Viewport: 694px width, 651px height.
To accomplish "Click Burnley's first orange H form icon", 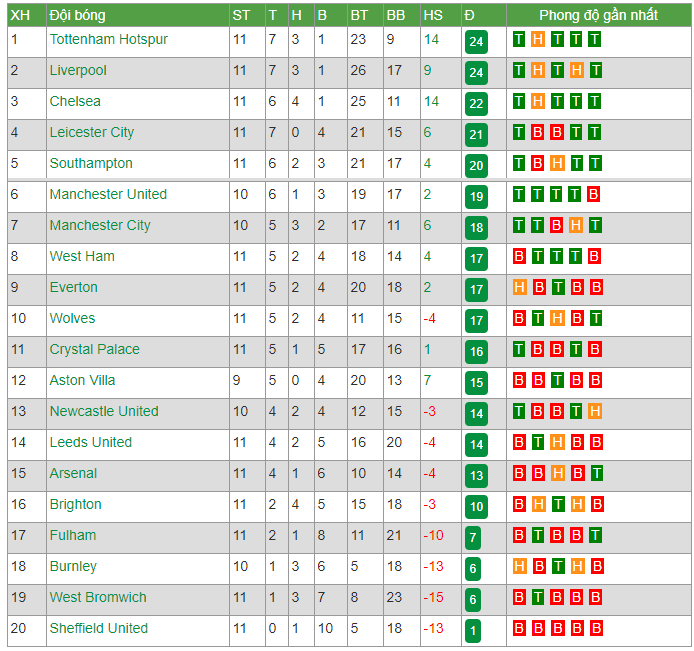I will (520, 566).
